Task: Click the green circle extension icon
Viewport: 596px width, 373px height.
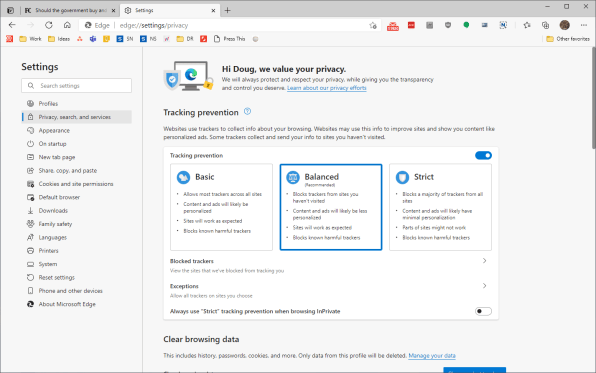Action: point(466,25)
